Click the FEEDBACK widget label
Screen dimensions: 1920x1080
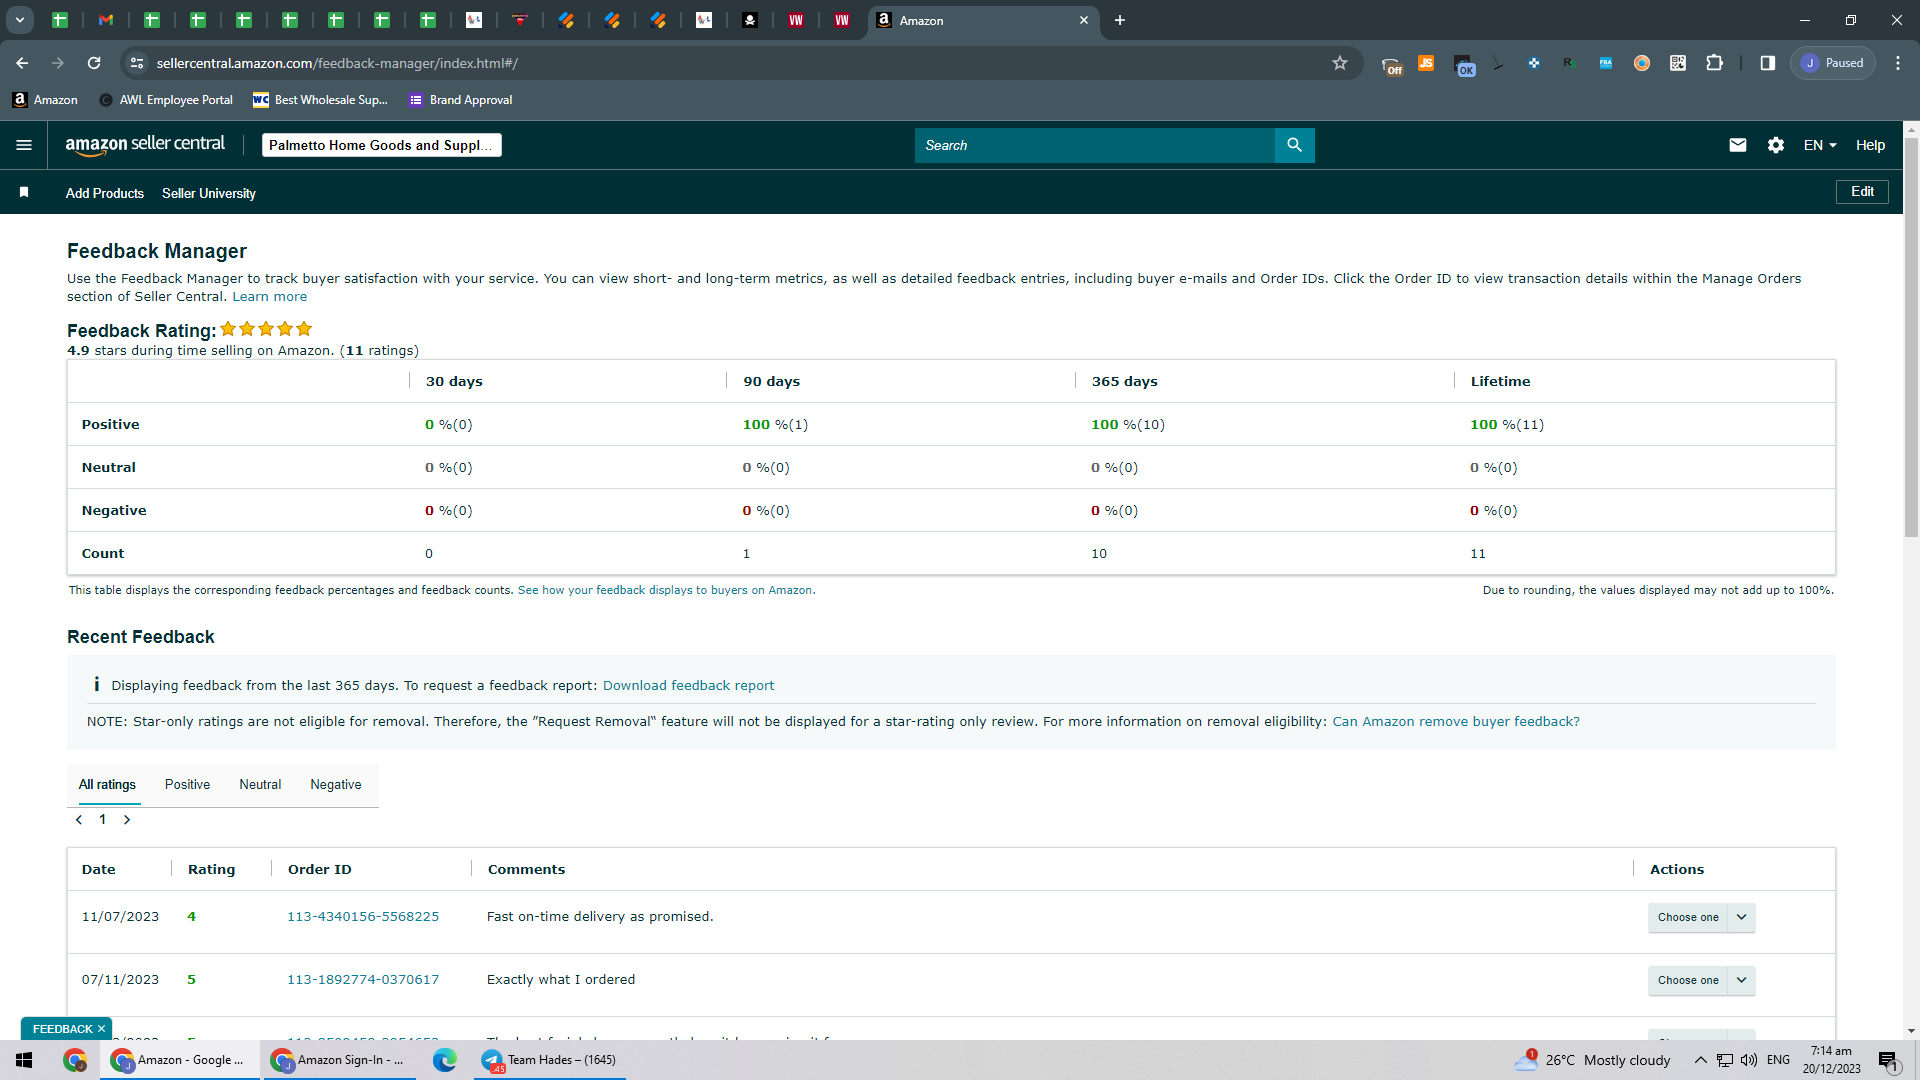point(62,1029)
